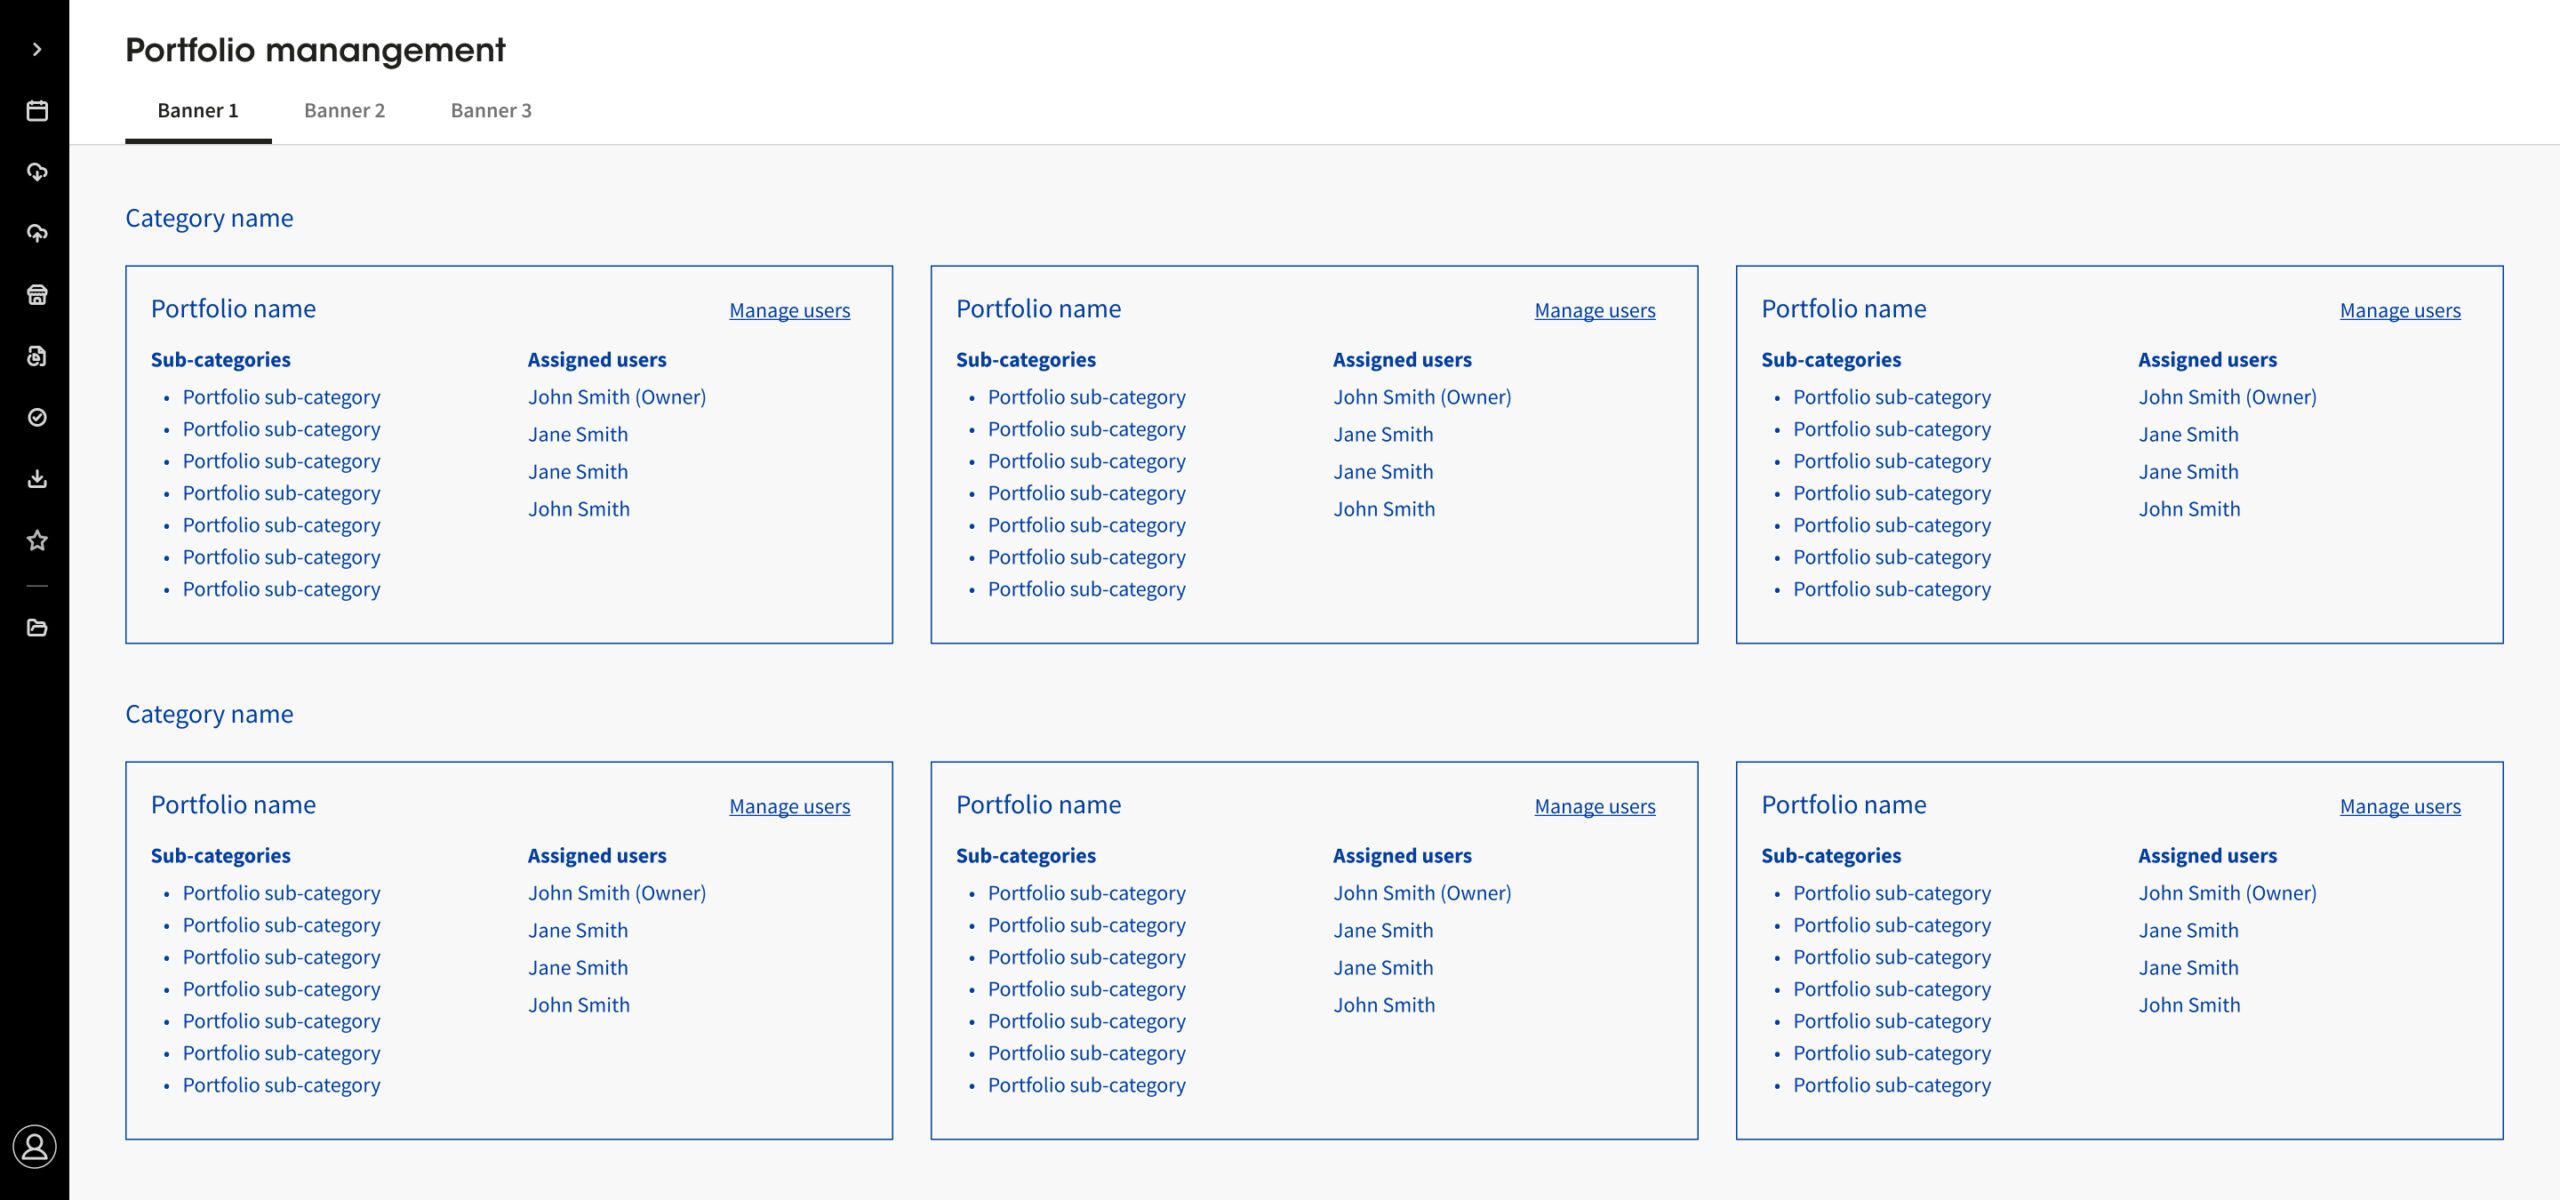2560x1200 pixels.
Task: Open the calendar icon in sidebar
Action: pyautogui.click(x=37, y=111)
